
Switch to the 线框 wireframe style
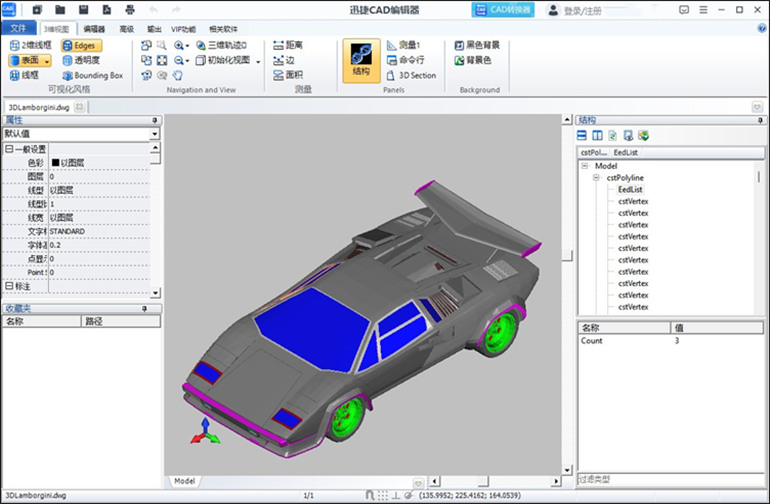pyautogui.click(x=24, y=75)
